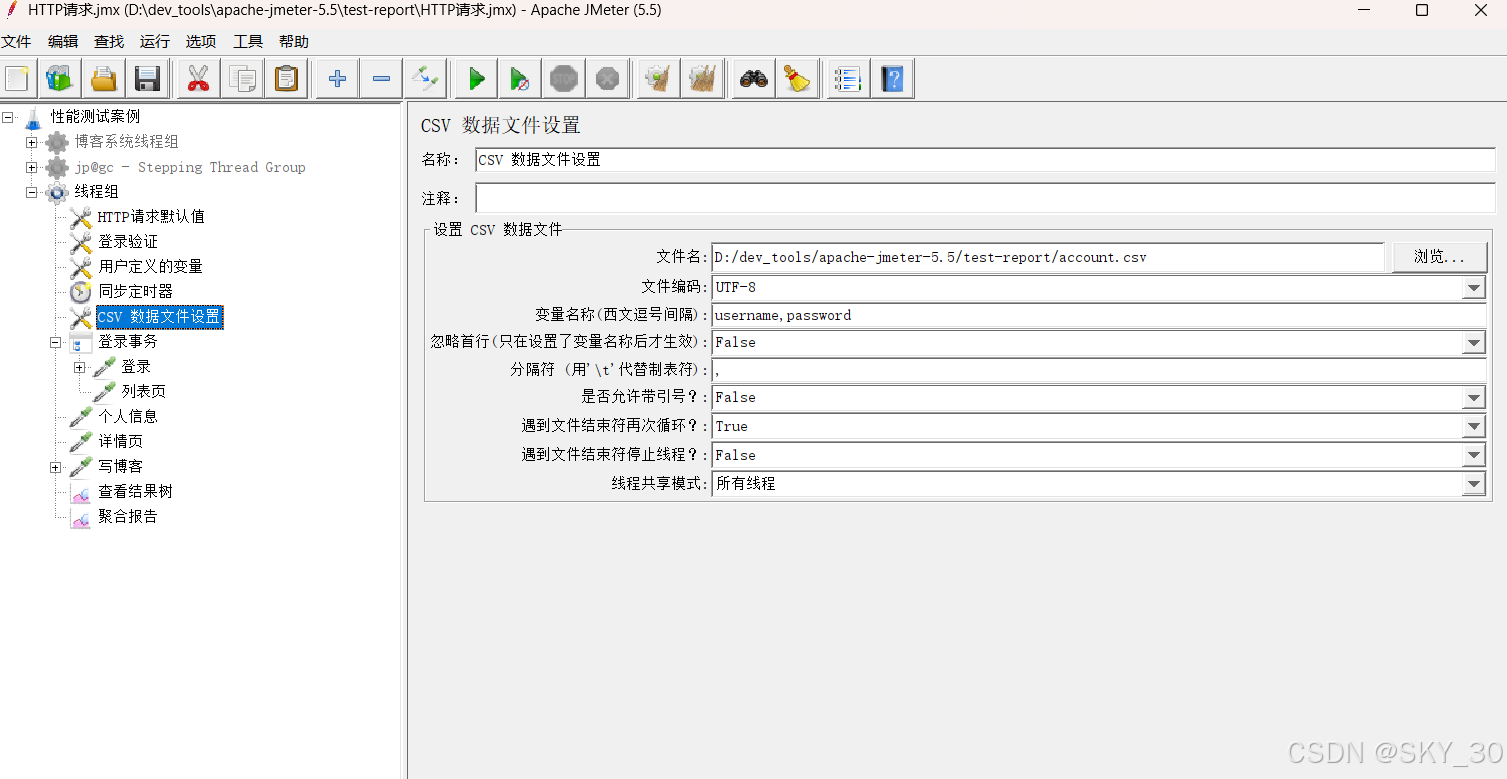The width and height of the screenshot is (1507, 779).
Task: Click the 分隔符 delimiter input field
Action: (1099, 370)
